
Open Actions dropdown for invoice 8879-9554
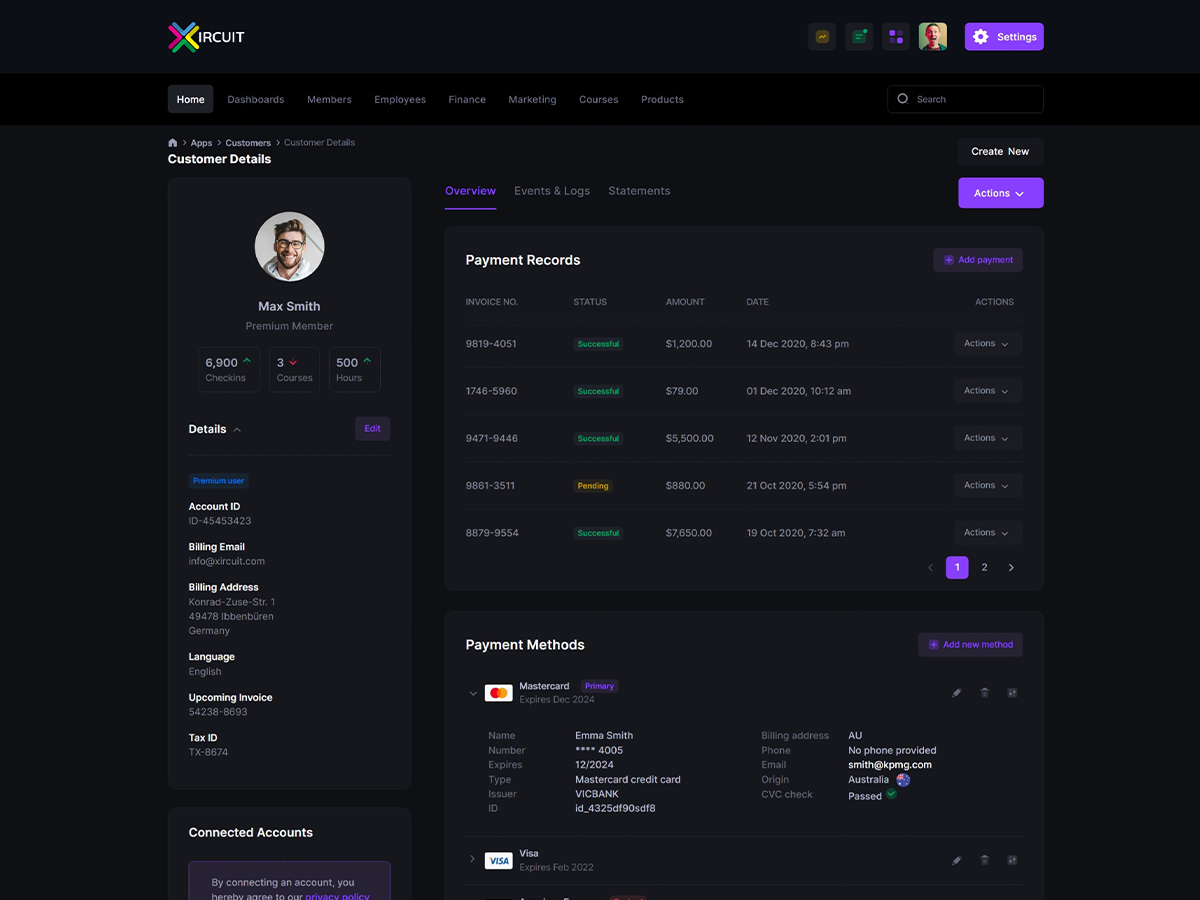pyautogui.click(x=987, y=533)
